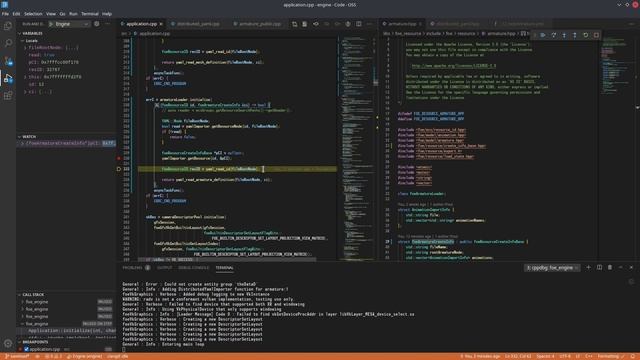The height and width of the screenshot is (360, 640).
Task: Switch to the OUTPUT panel tab
Action: click(164, 268)
